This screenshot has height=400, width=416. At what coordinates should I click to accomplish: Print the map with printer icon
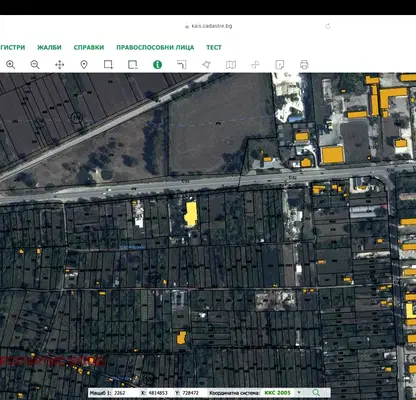pos(304,65)
